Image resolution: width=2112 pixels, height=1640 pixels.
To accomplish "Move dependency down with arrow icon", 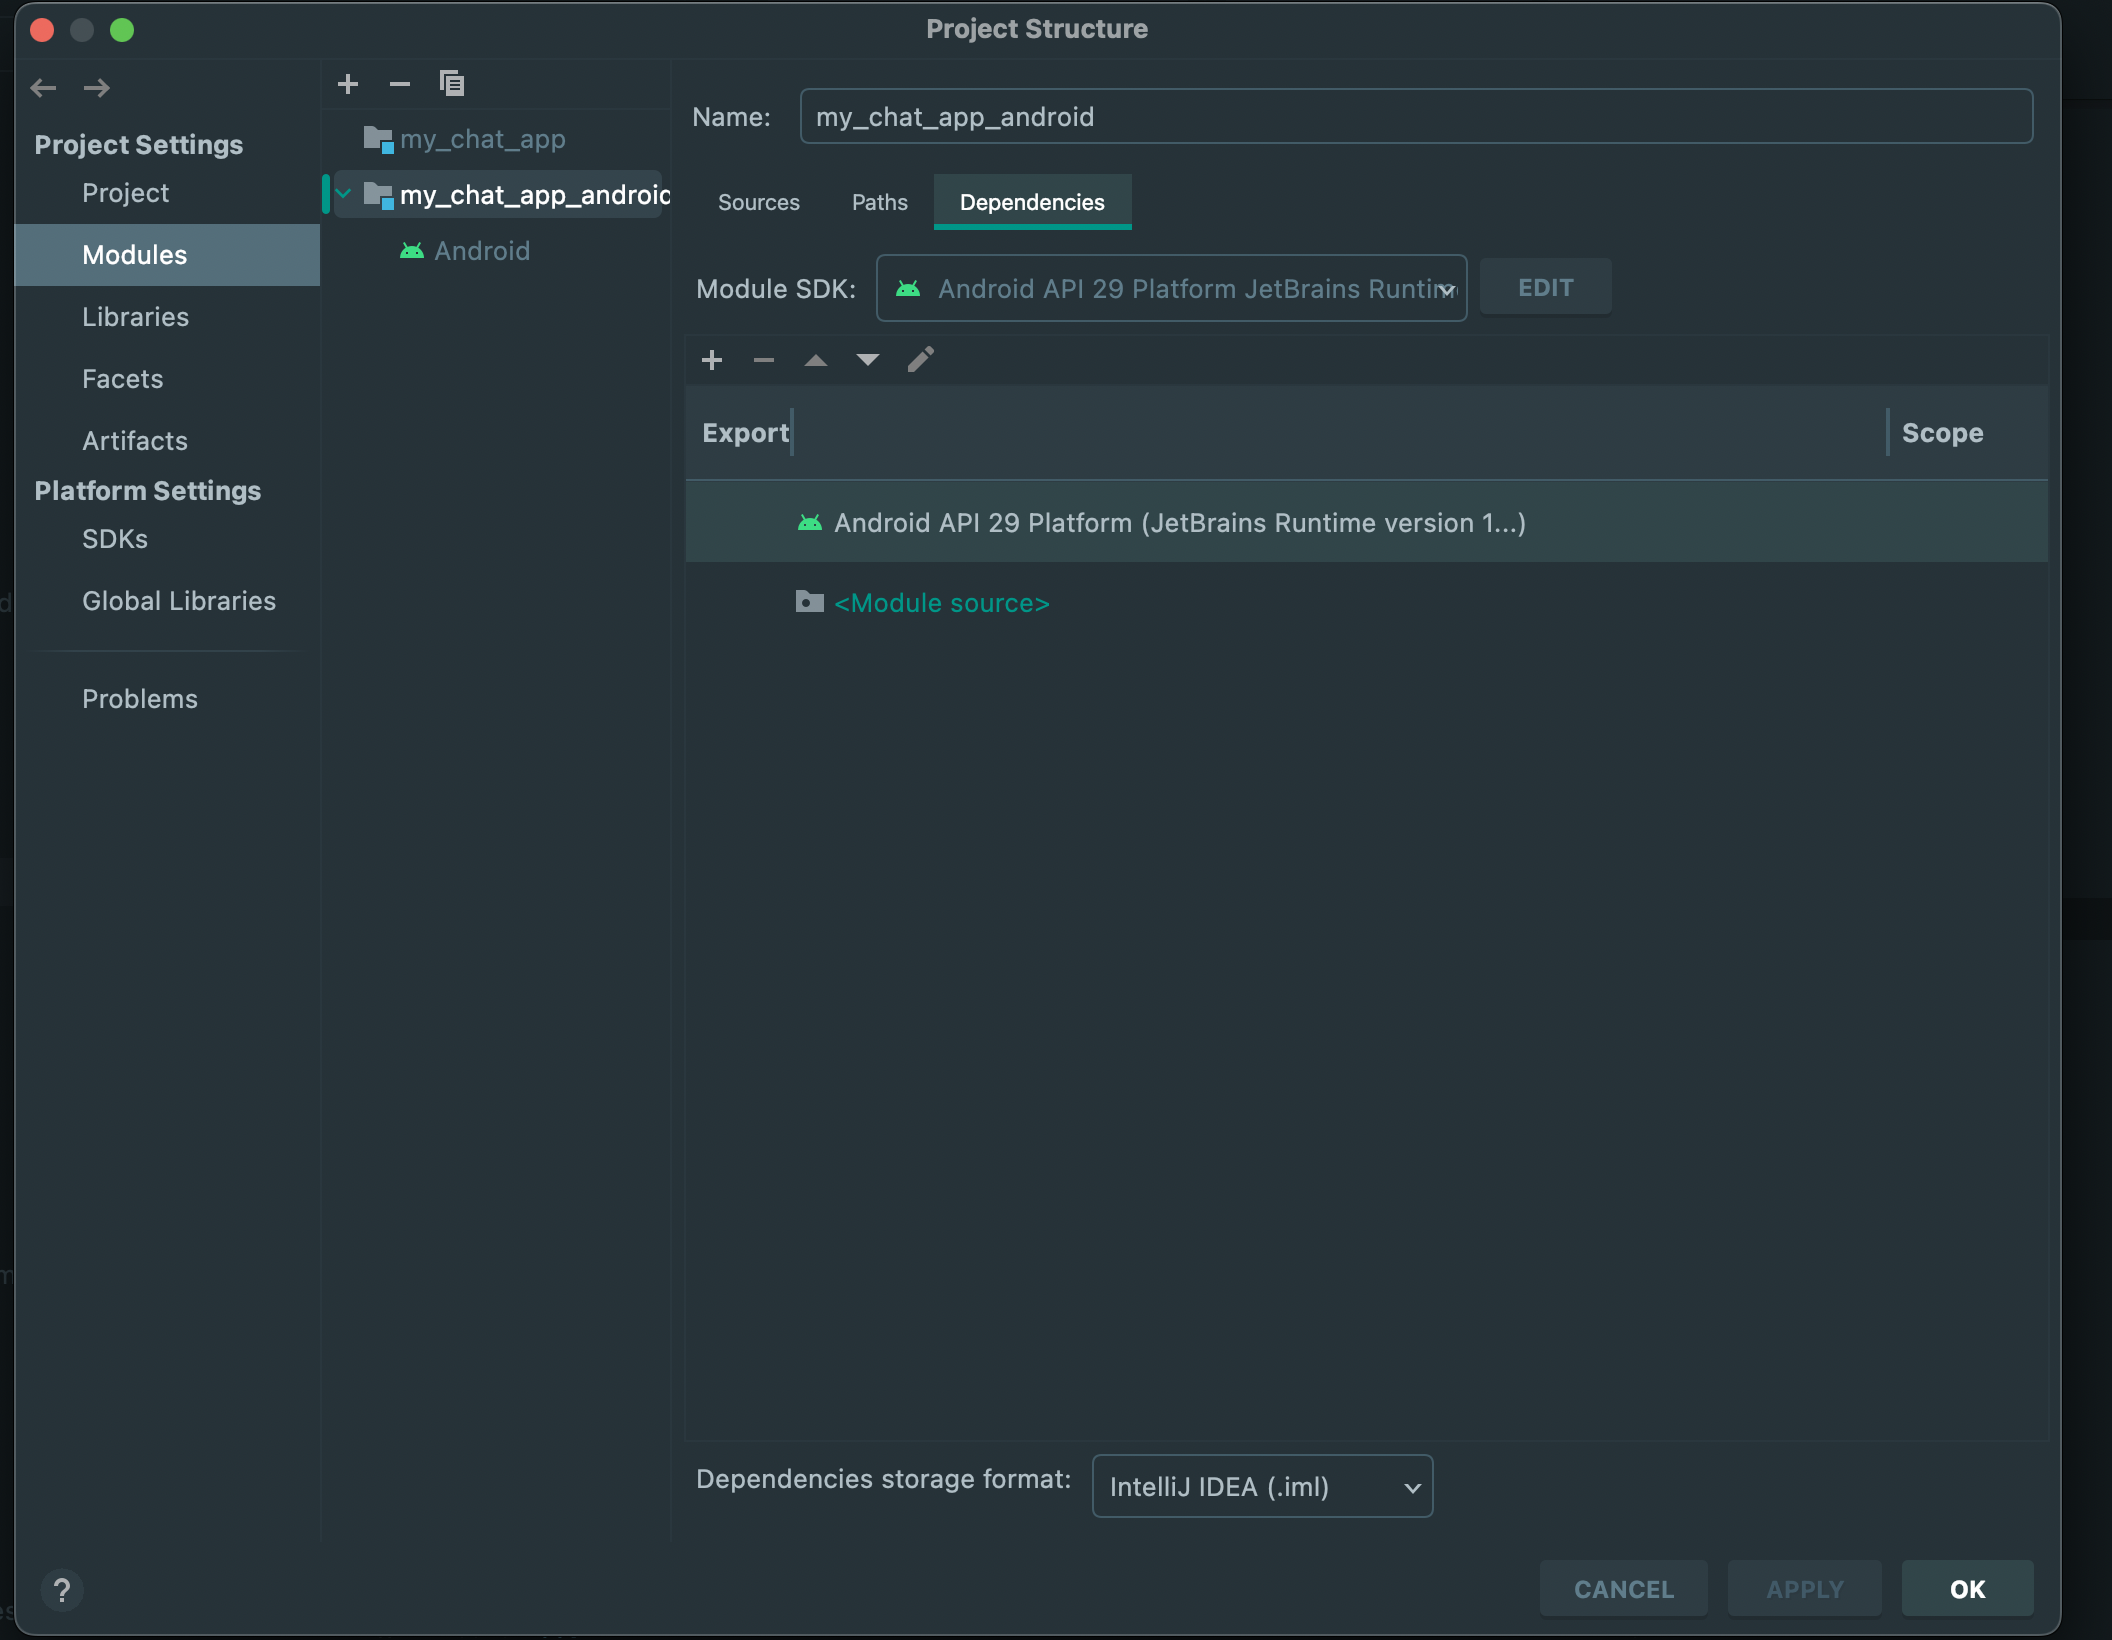I will coord(868,360).
